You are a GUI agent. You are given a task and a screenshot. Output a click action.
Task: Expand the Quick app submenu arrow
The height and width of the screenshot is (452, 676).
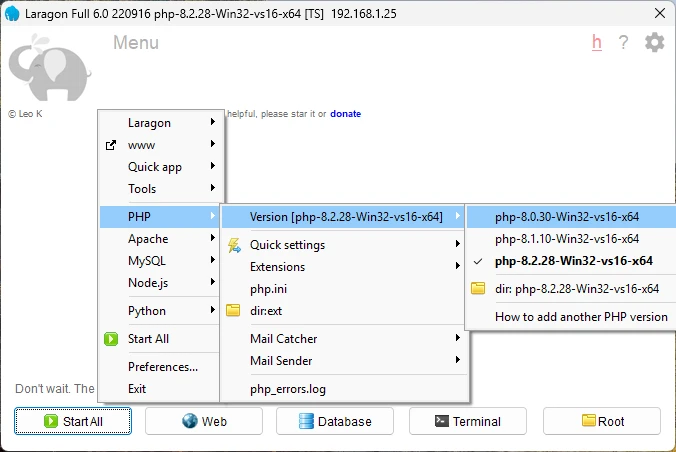coord(213,166)
